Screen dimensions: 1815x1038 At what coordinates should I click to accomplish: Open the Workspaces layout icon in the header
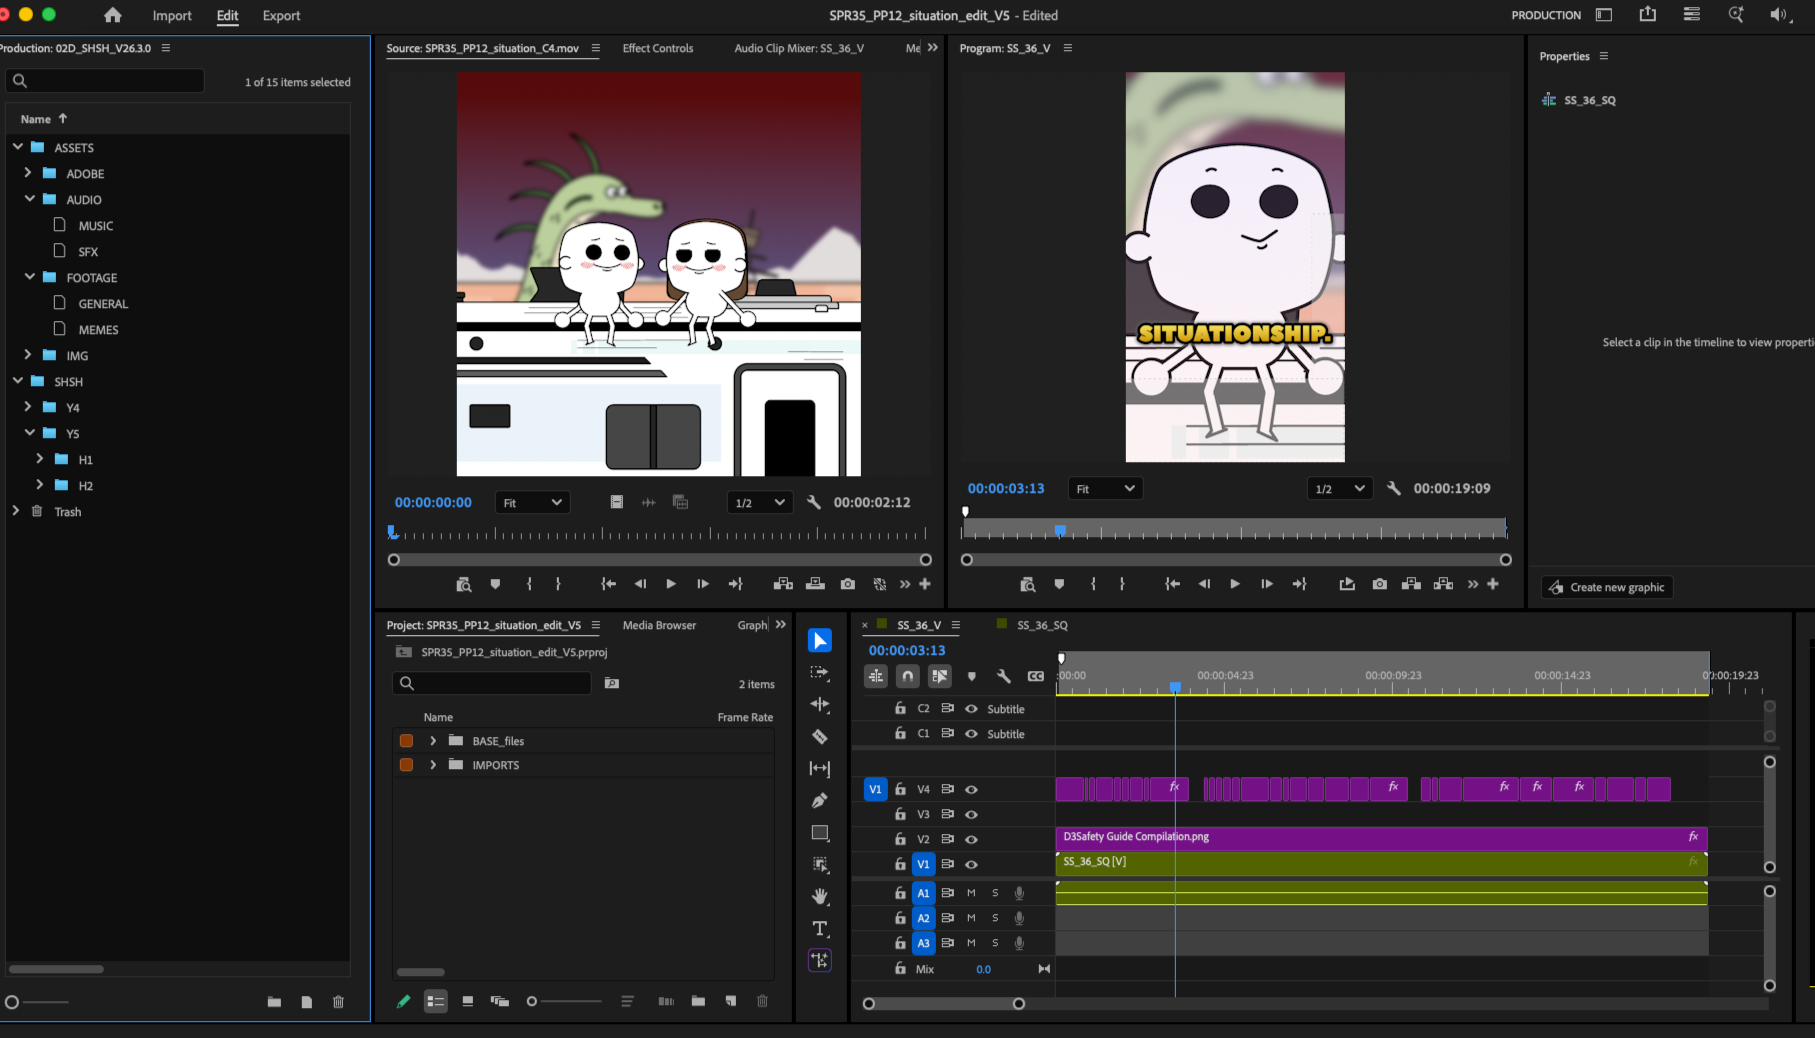coord(1604,15)
